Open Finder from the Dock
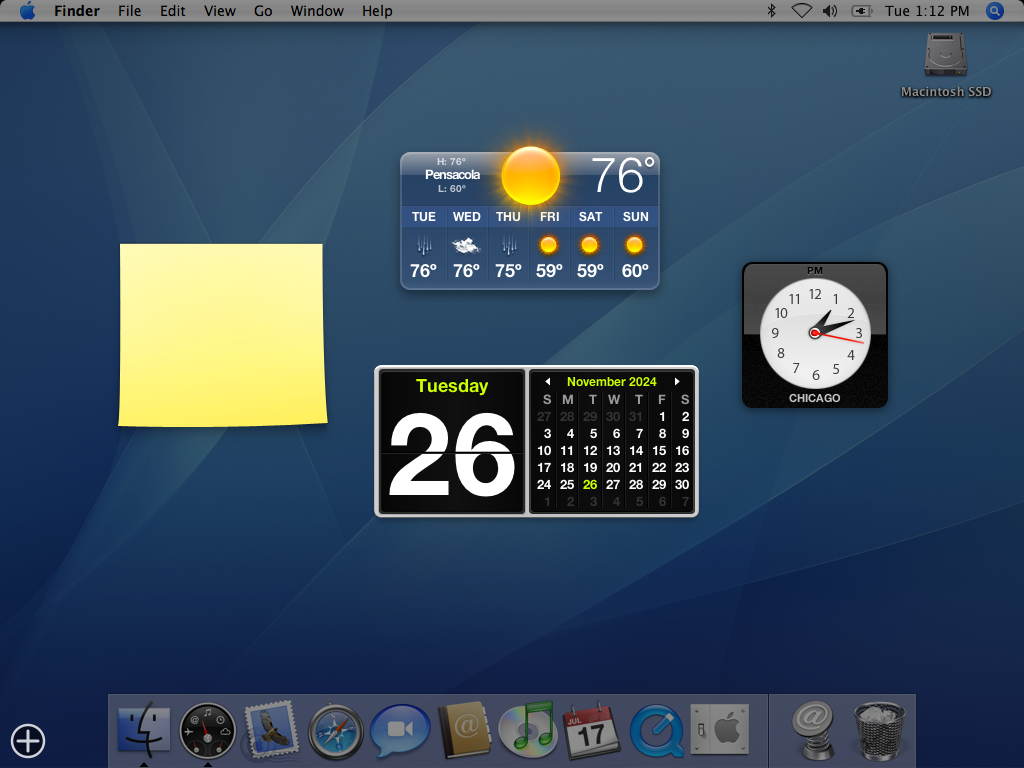 pyautogui.click(x=144, y=730)
